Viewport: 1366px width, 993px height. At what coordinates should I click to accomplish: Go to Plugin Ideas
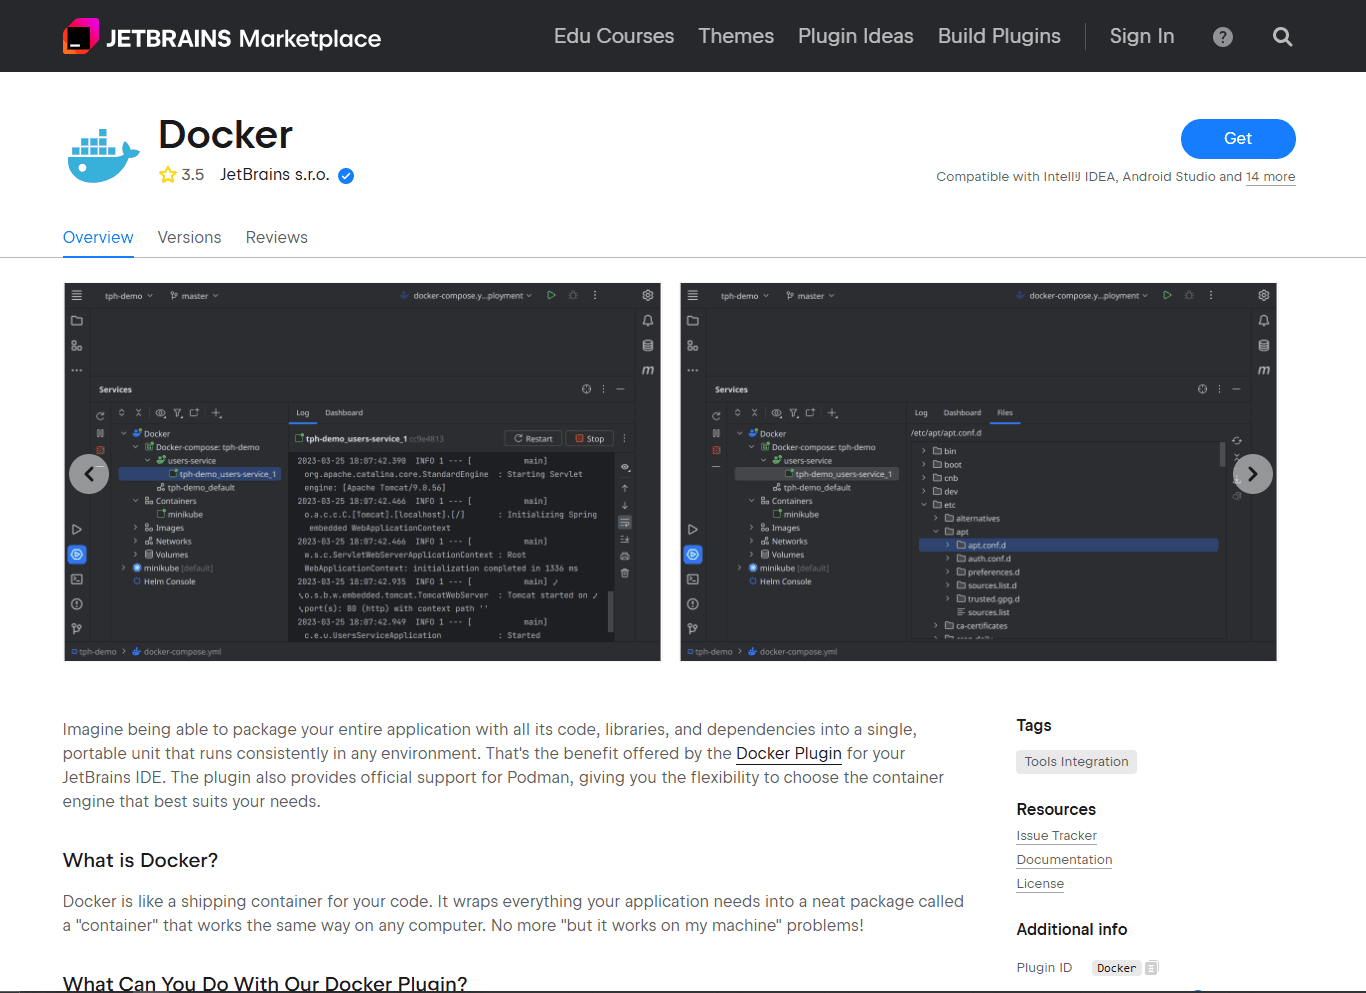[x=856, y=36]
